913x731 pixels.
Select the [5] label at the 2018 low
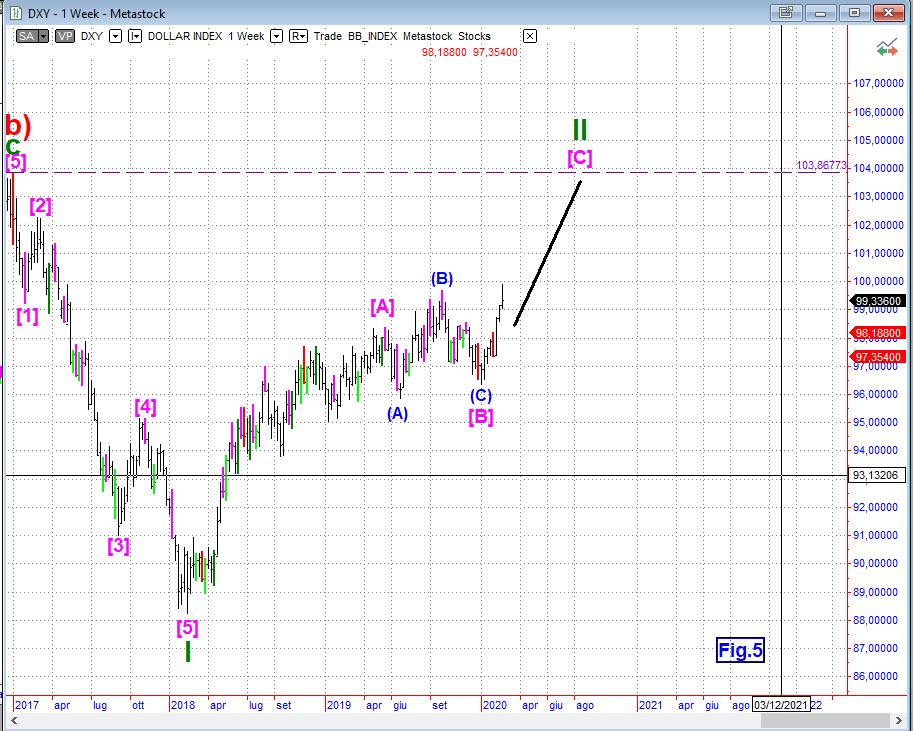tap(187, 628)
